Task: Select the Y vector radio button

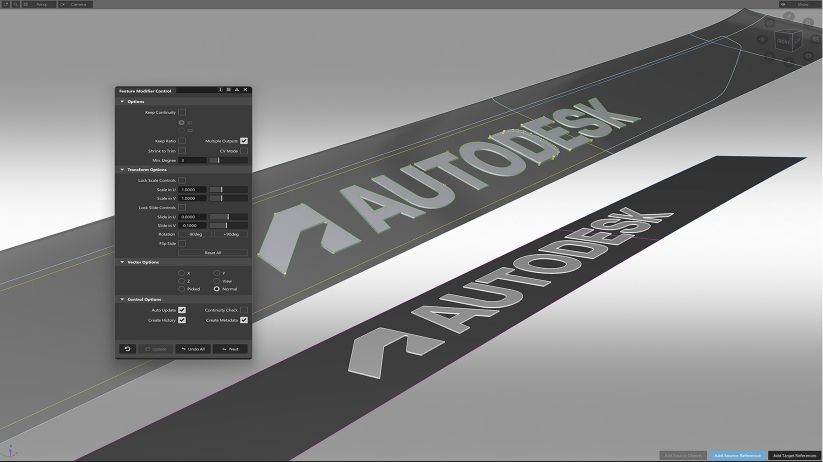Action: (216, 273)
